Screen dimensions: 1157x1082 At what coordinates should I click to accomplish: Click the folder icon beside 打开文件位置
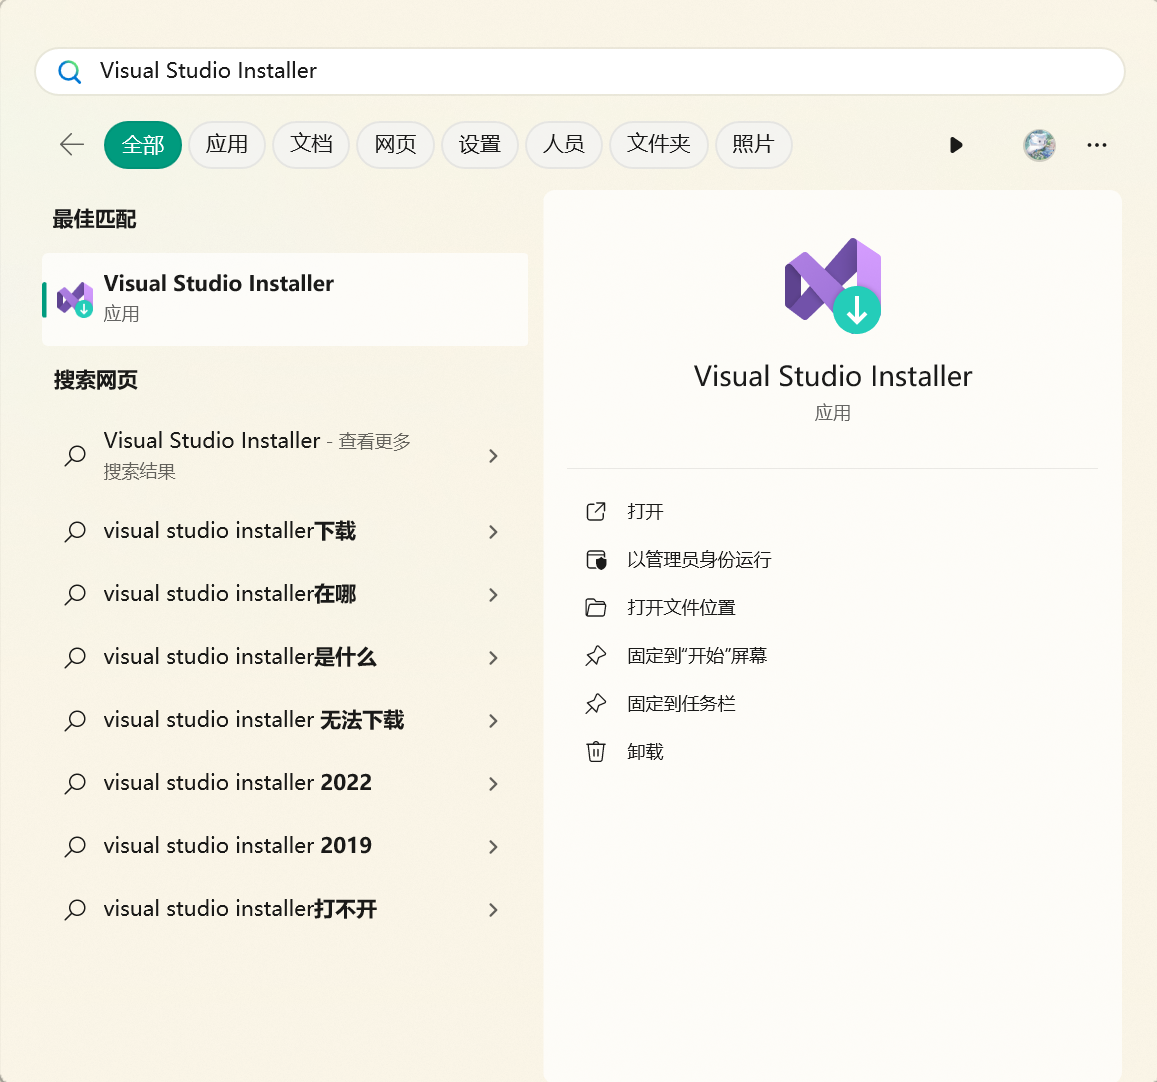[598, 607]
